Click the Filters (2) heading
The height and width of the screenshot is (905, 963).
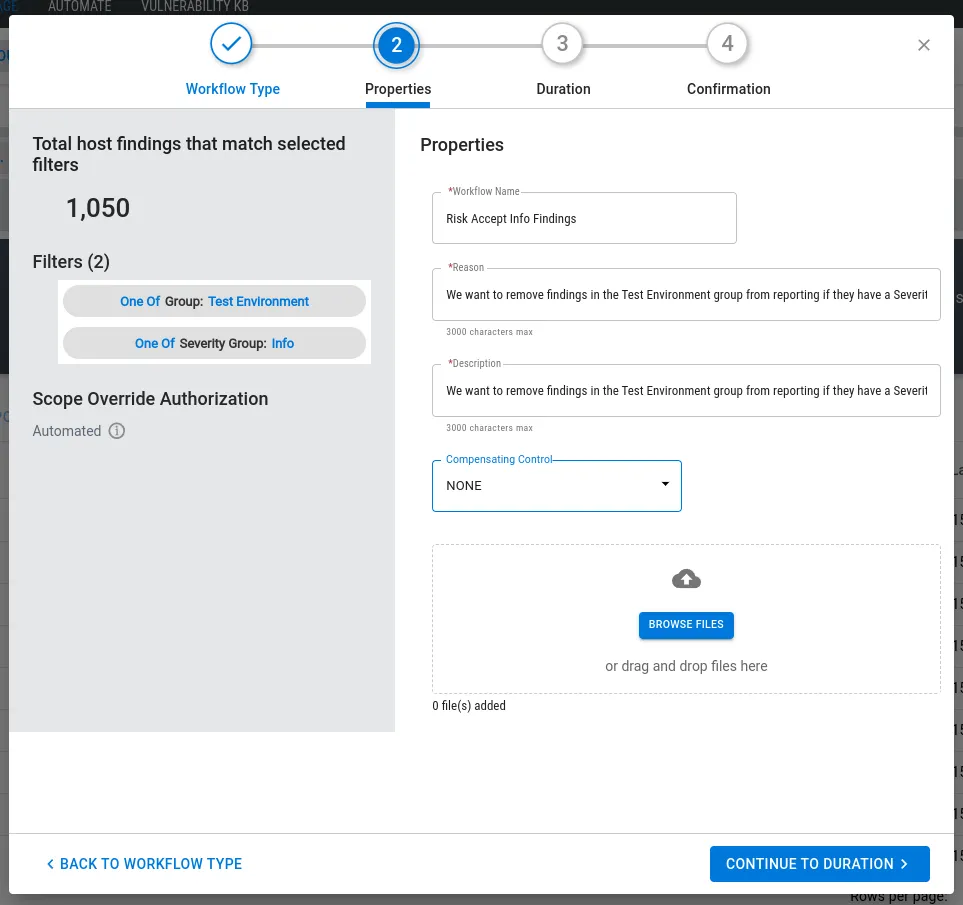tap(71, 262)
